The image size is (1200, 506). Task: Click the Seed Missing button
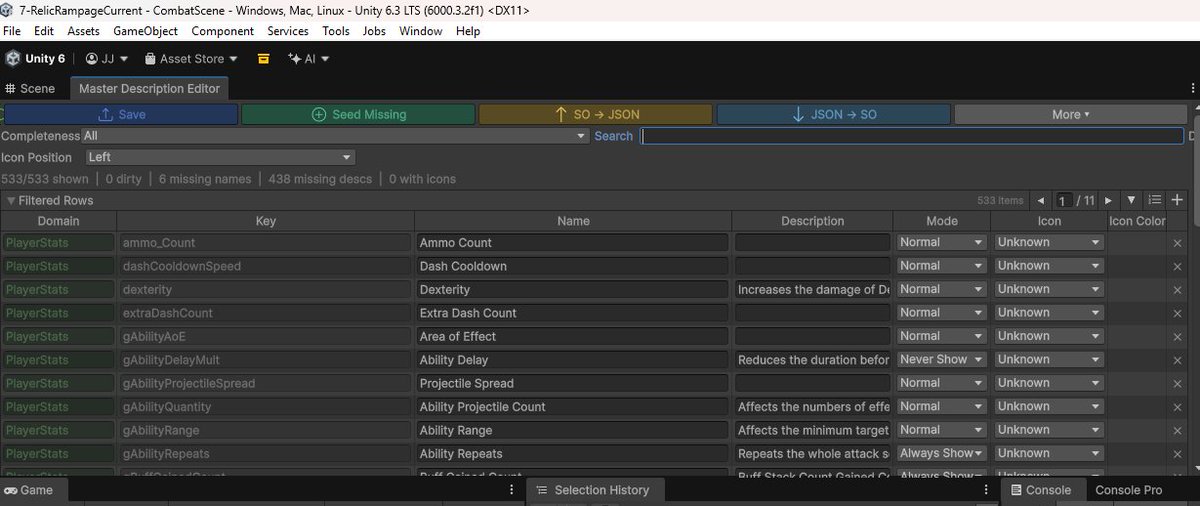tap(359, 114)
